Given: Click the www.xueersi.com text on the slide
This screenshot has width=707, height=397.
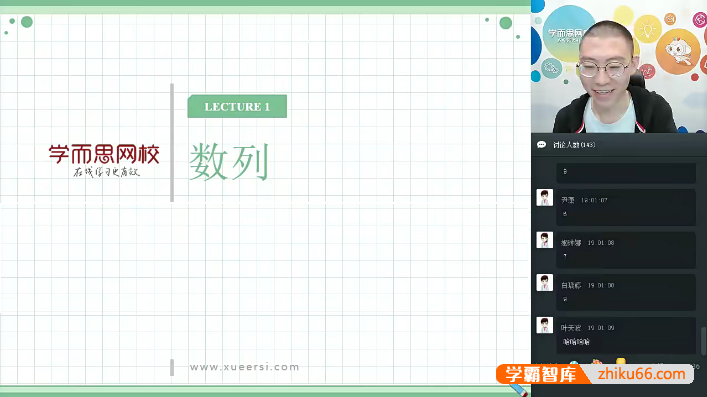Looking at the screenshot, I should point(244,367).
